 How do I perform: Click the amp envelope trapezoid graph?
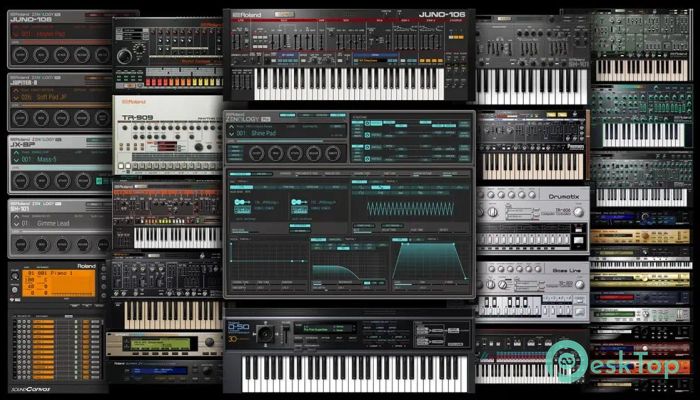pos(431,261)
